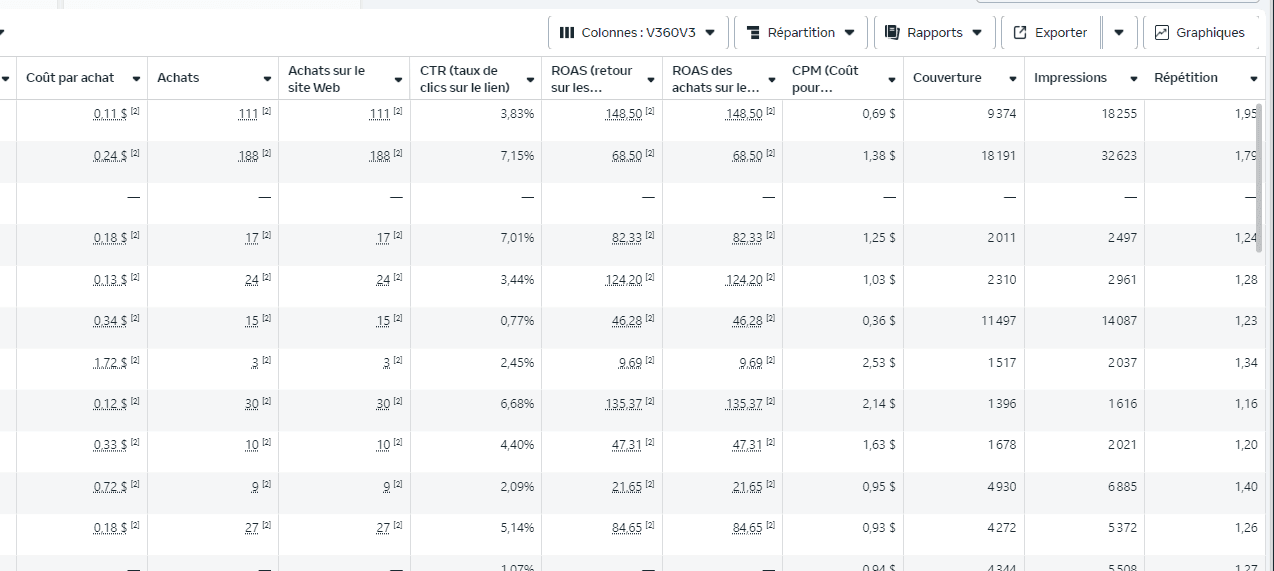The image size is (1274, 571).
Task: Click Achats value 111
Action: pos(249,114)
